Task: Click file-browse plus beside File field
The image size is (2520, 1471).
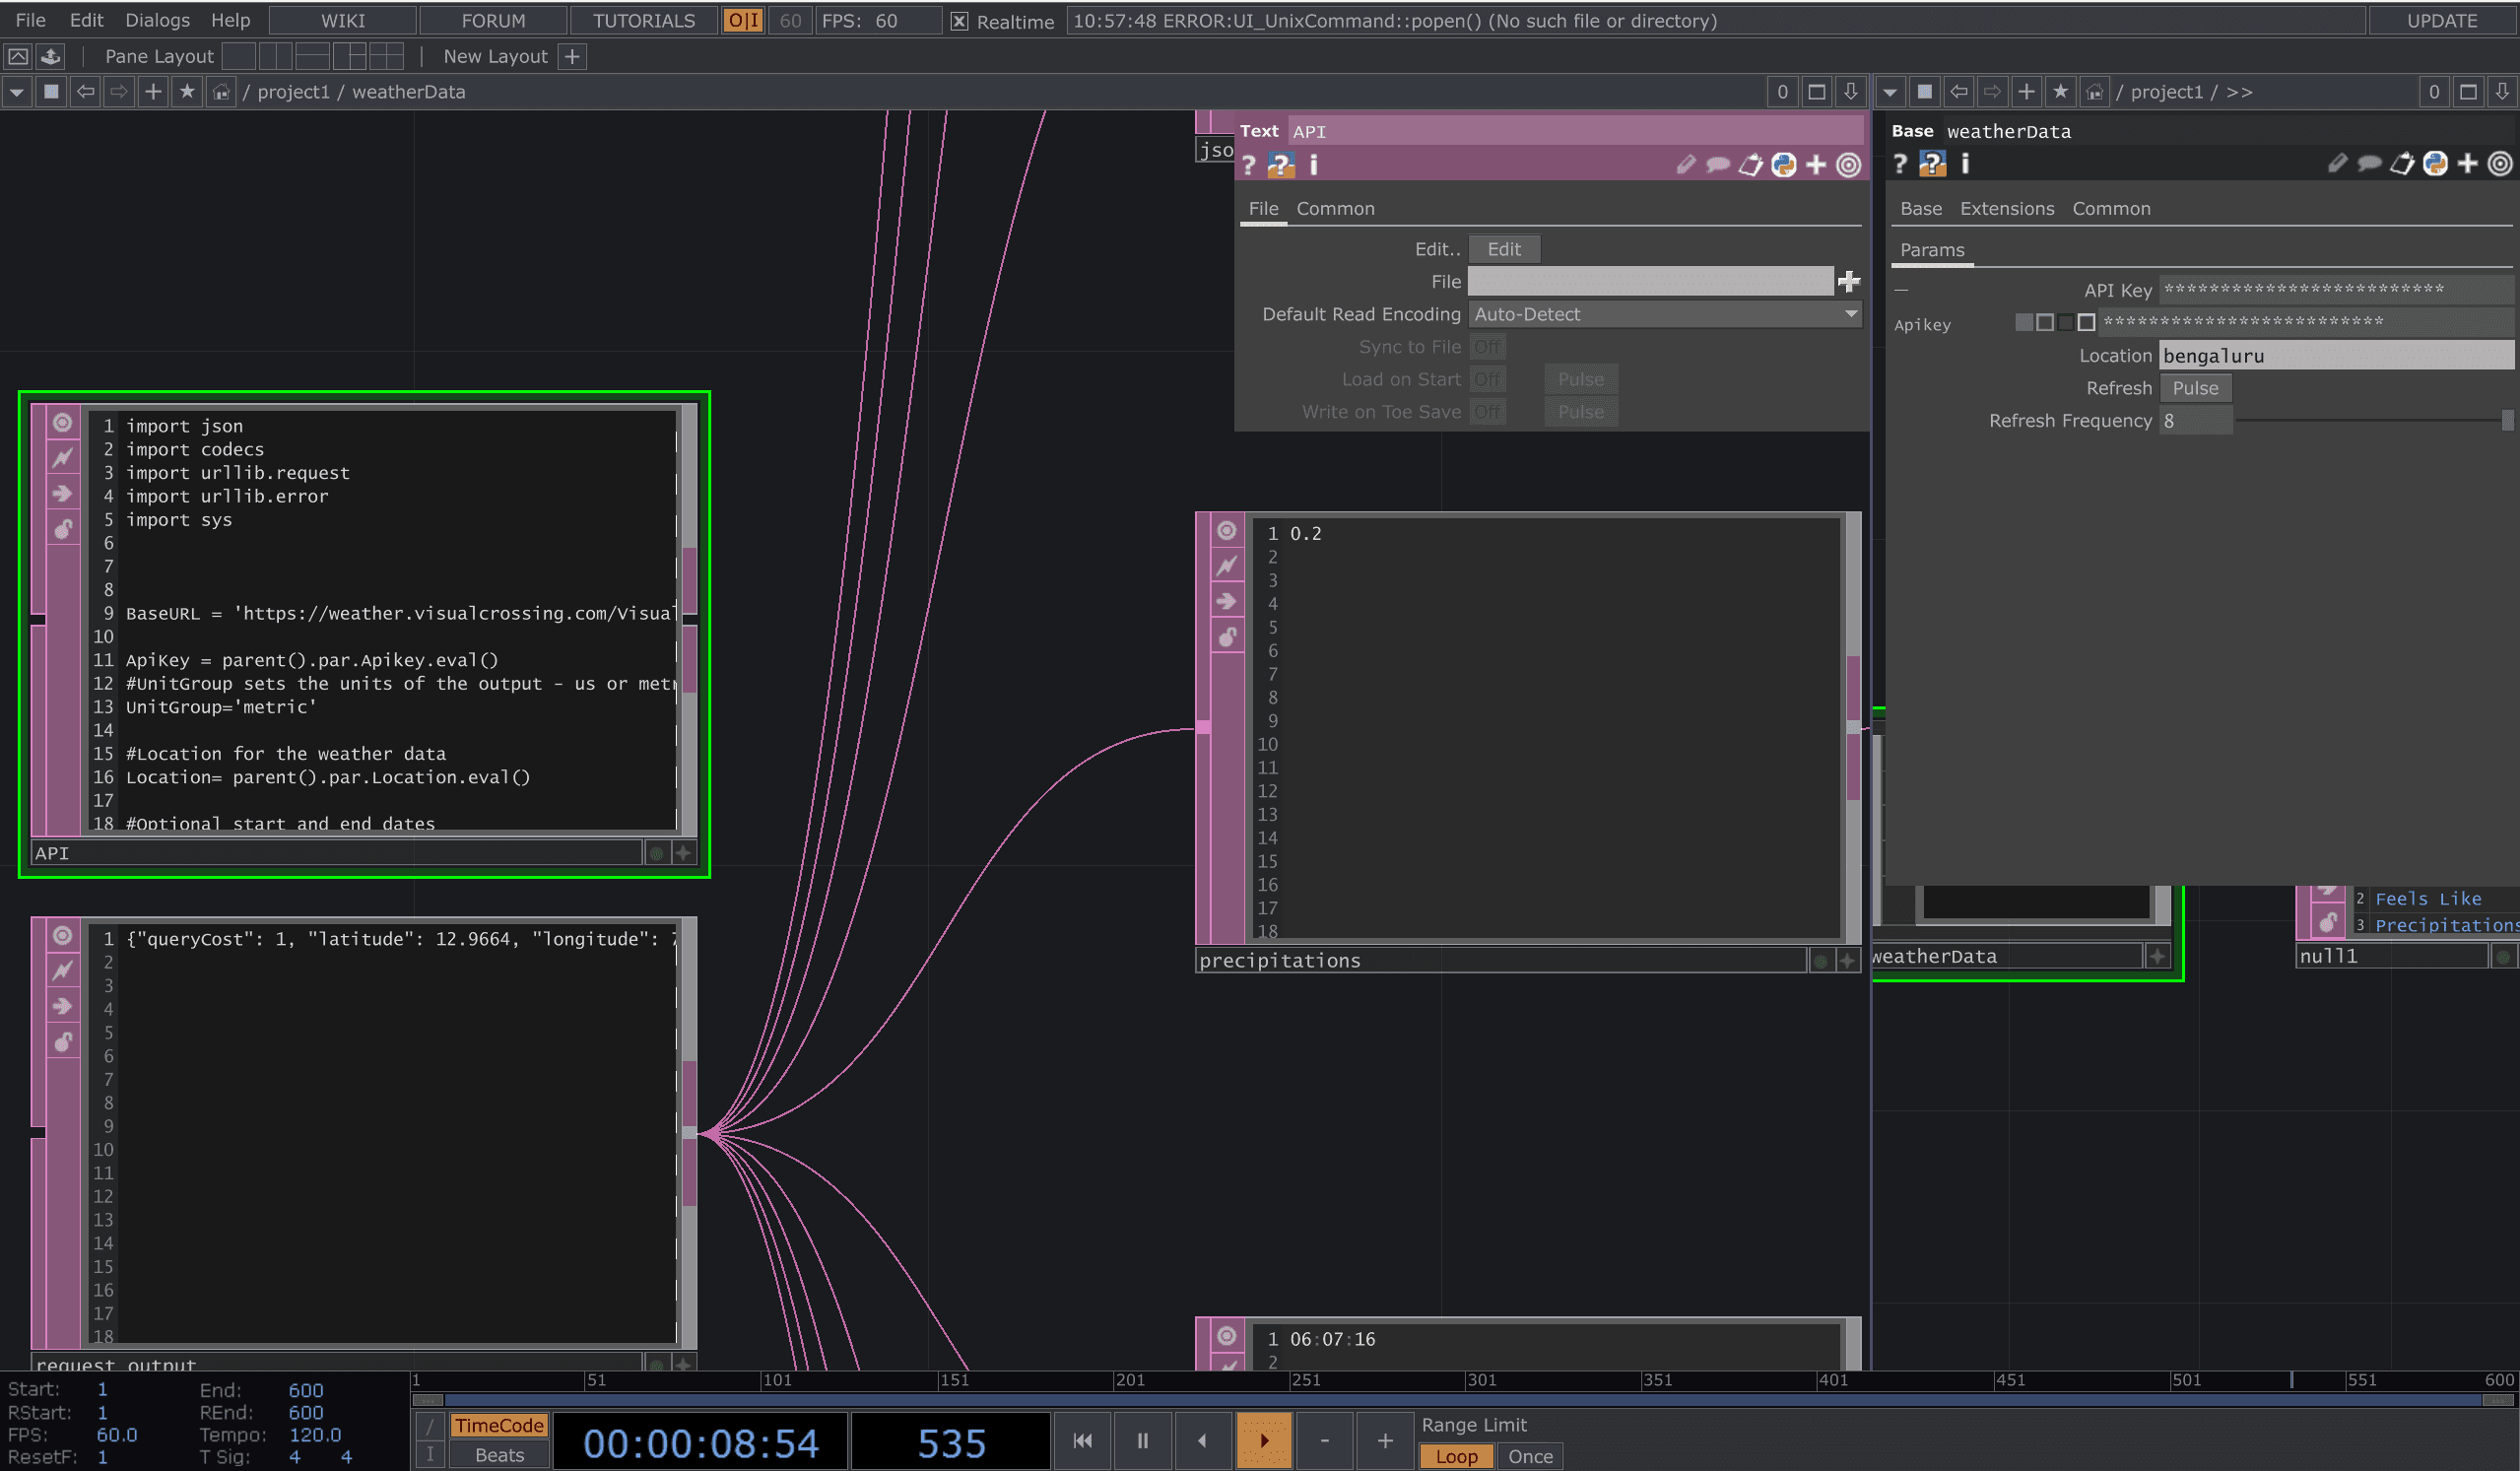Action: (x=1849, y=282)
